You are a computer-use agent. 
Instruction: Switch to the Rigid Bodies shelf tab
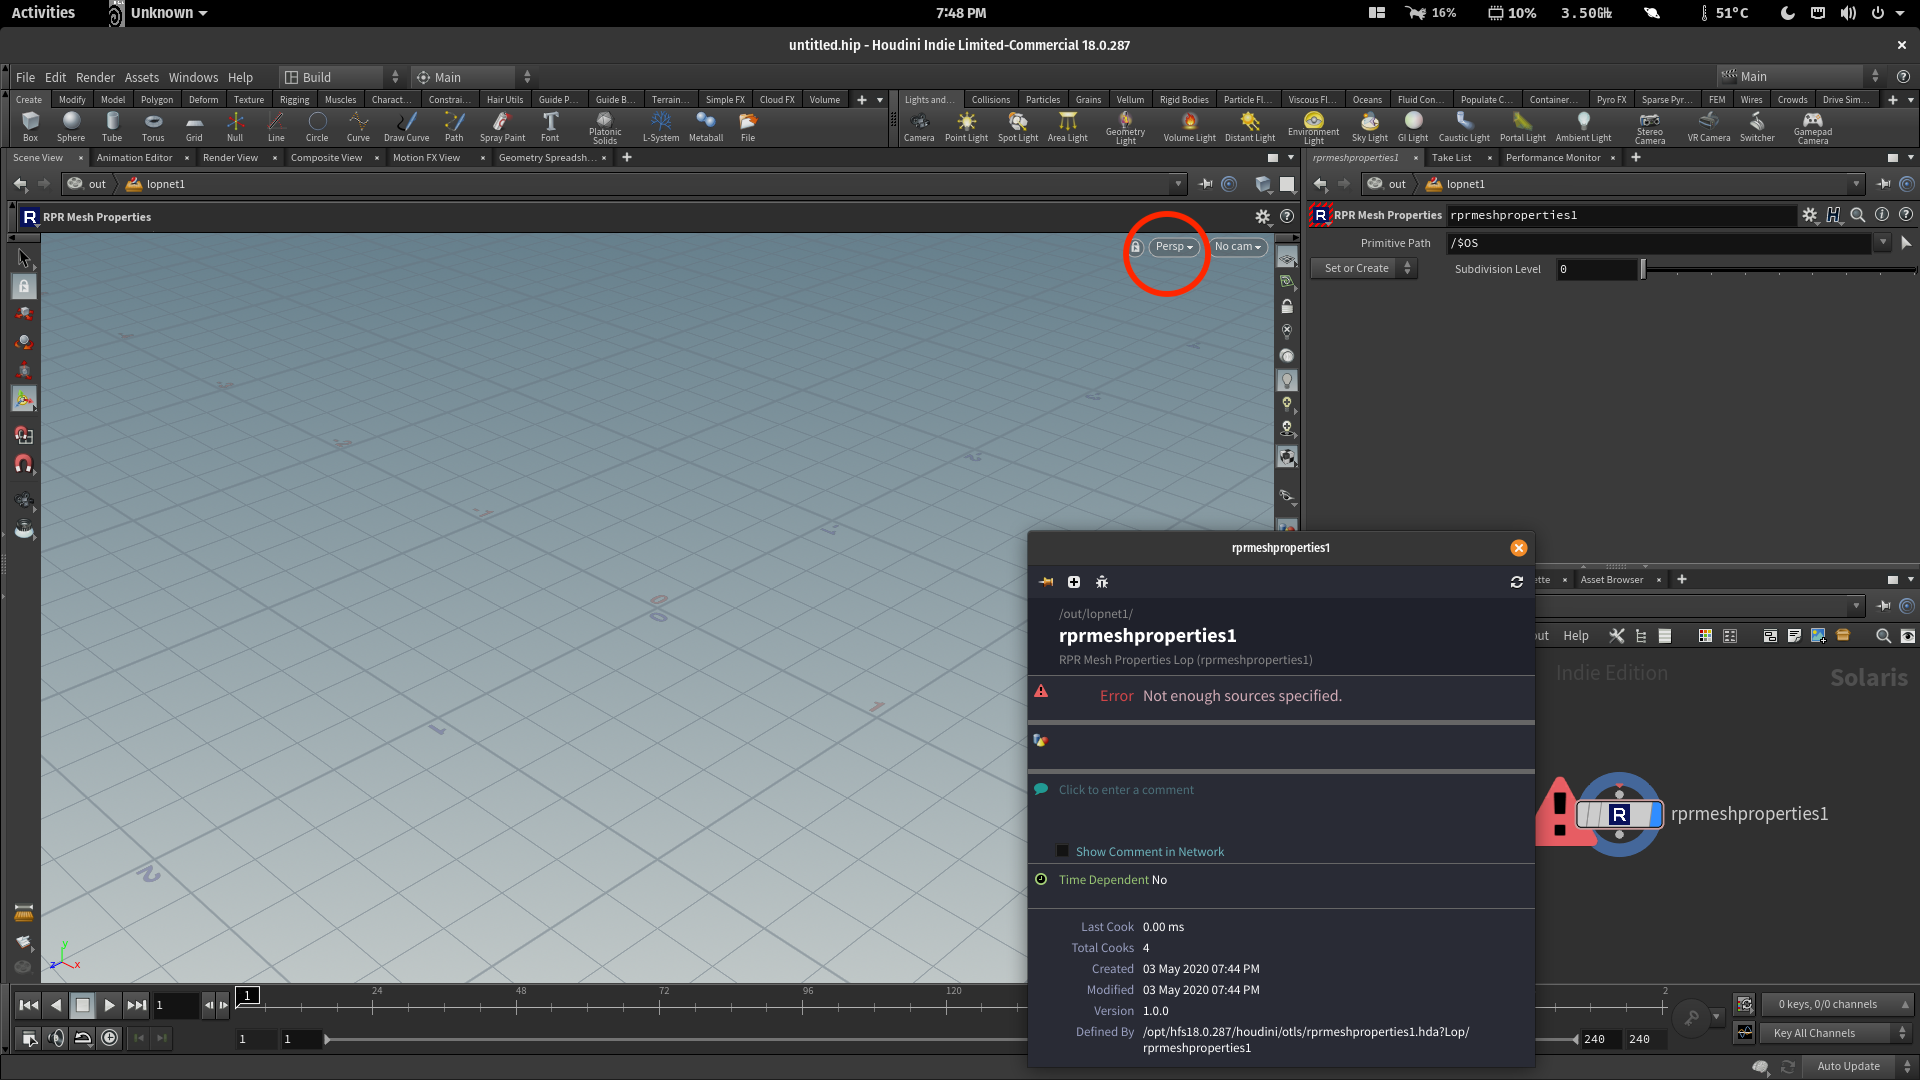coord(1184,99)
